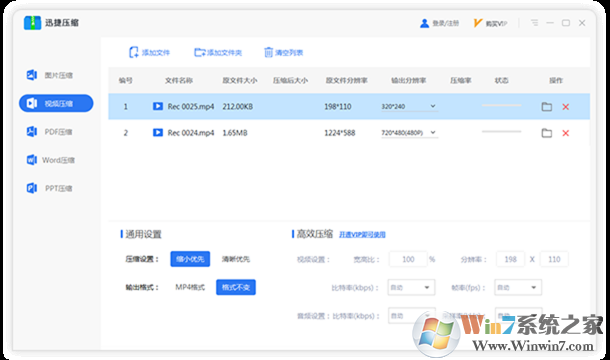Remove Rec 0025.mp4 with red X
This screenshot has height=360, width=610.
(566, 107)
